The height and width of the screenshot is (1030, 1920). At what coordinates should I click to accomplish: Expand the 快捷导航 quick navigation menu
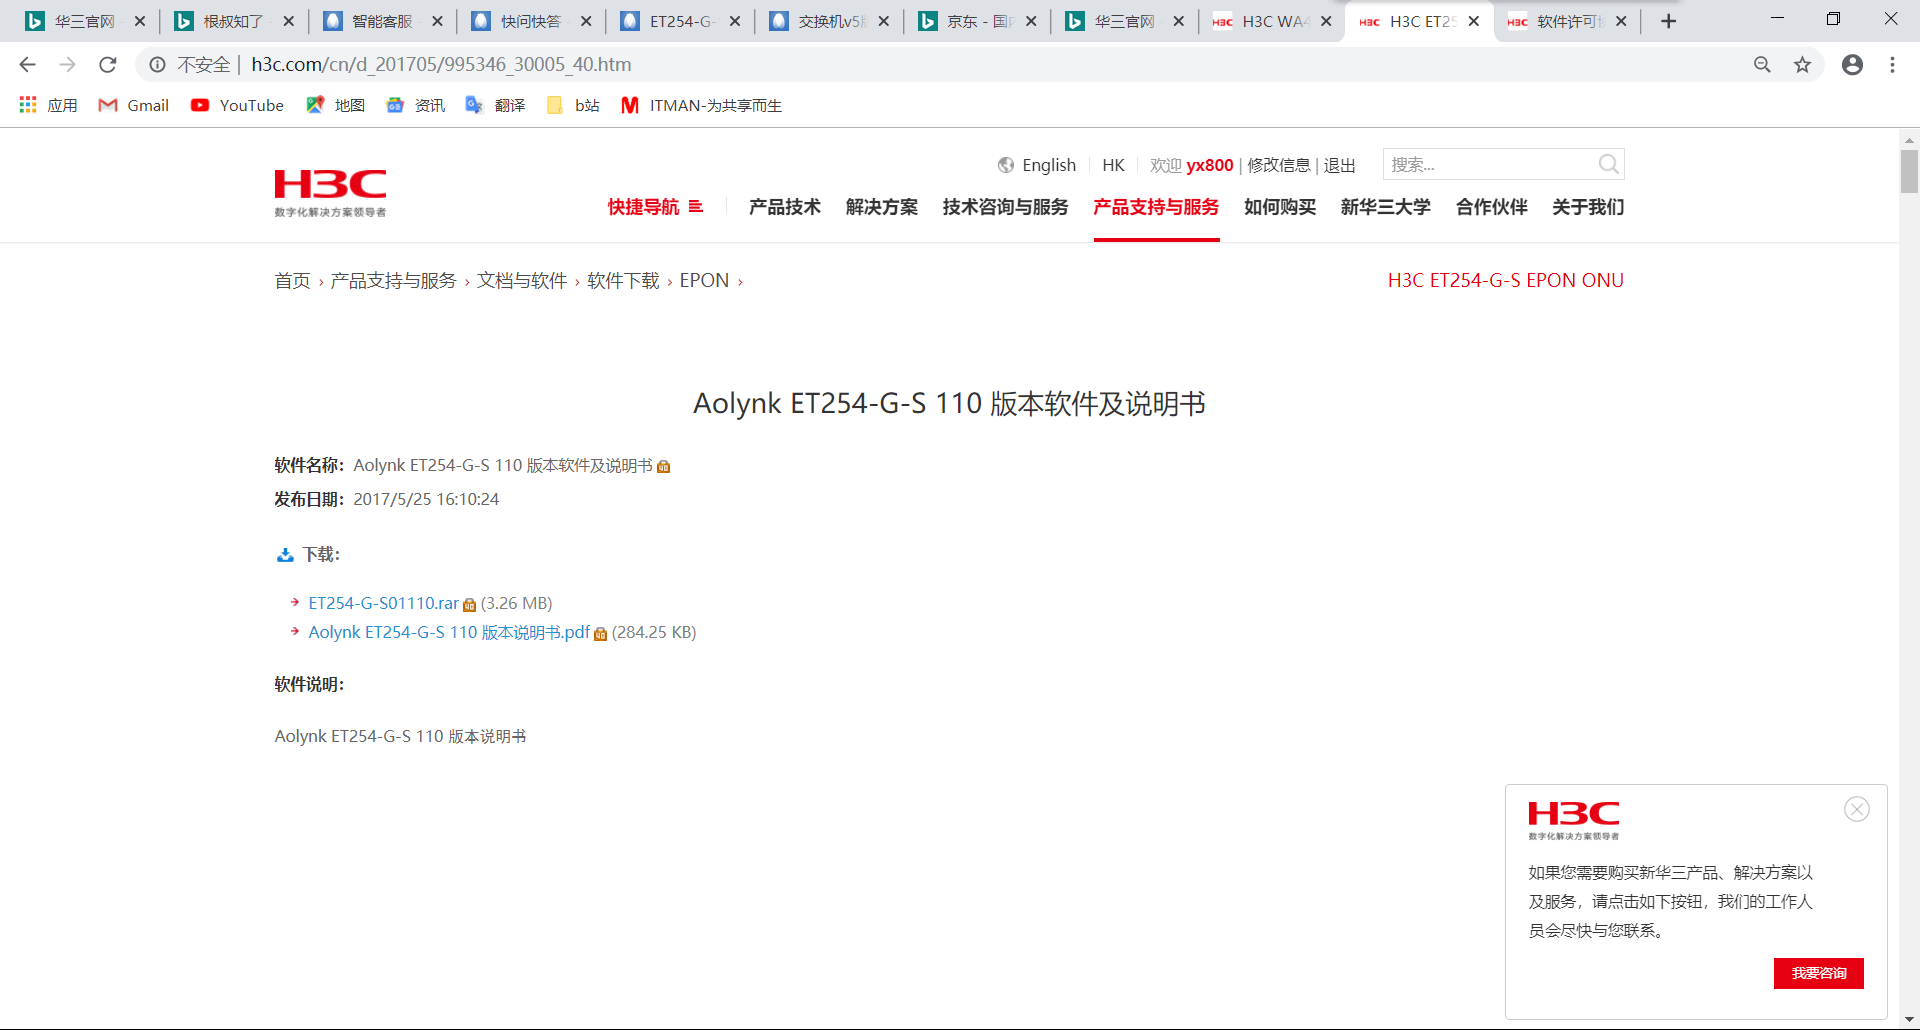coord(655,207)
